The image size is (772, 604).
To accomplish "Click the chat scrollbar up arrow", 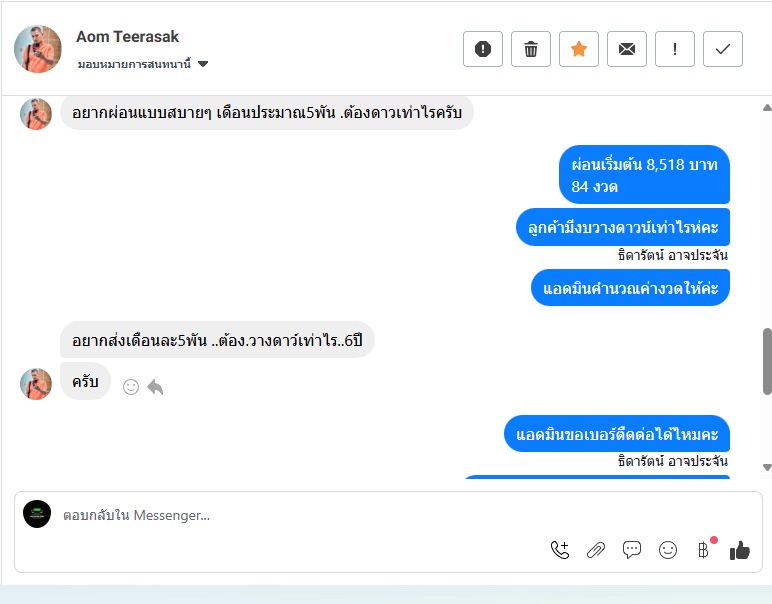I will coord(767,107).
